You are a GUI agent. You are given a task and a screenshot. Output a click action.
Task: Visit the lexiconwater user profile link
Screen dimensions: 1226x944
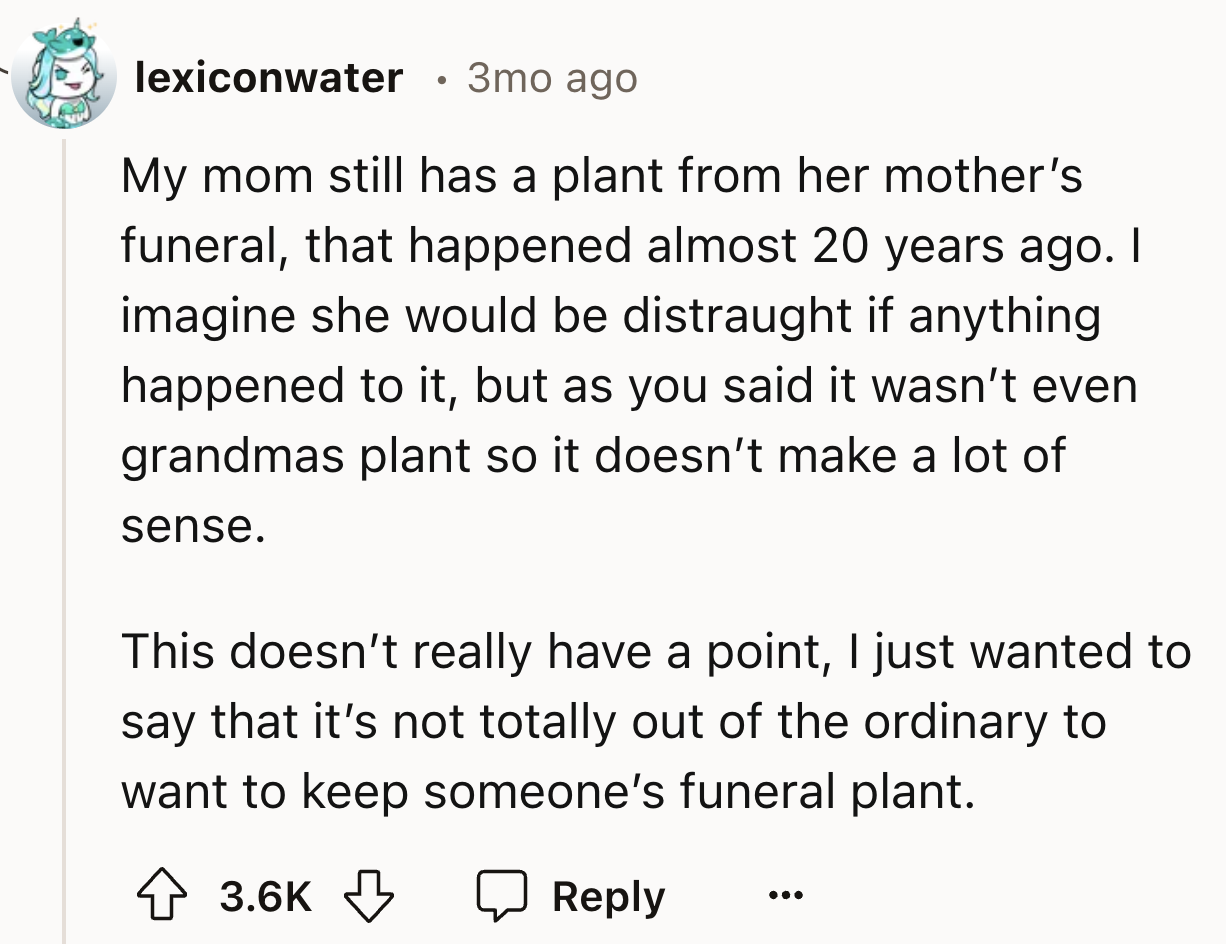coord(268,77)
